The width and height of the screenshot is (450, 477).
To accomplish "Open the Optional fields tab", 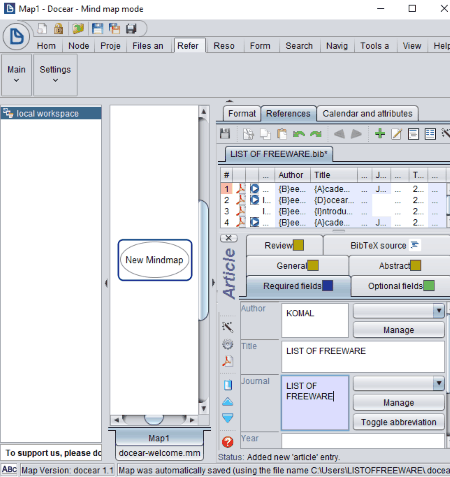I will 401,286.
